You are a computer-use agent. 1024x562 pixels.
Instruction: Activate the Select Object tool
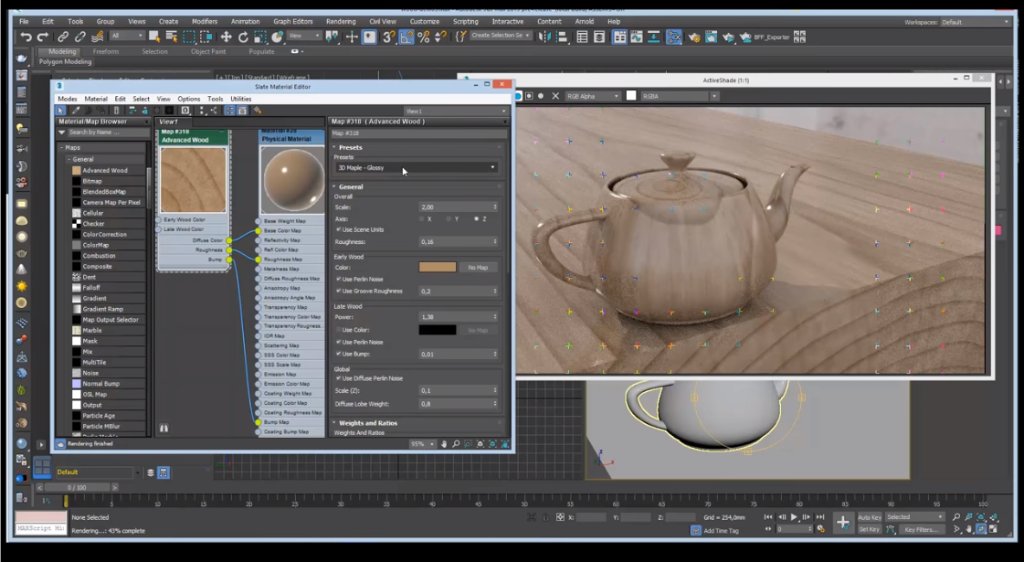click(154, 37)
